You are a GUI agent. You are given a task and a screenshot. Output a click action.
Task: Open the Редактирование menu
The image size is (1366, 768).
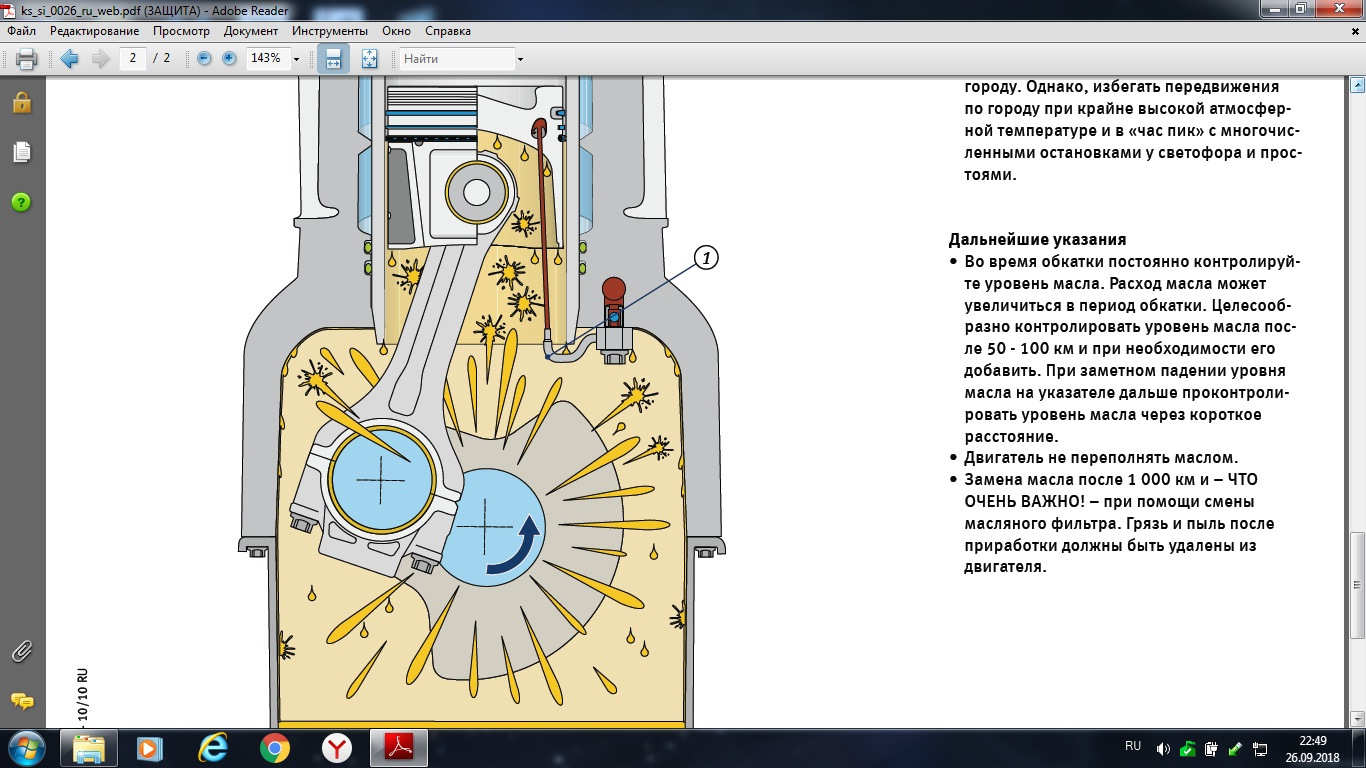(x=94, y=31)
